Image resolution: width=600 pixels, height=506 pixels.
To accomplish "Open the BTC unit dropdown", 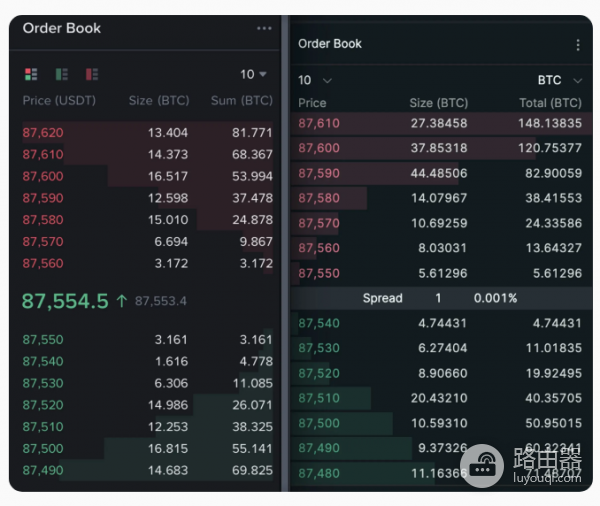I will point(560,80).
